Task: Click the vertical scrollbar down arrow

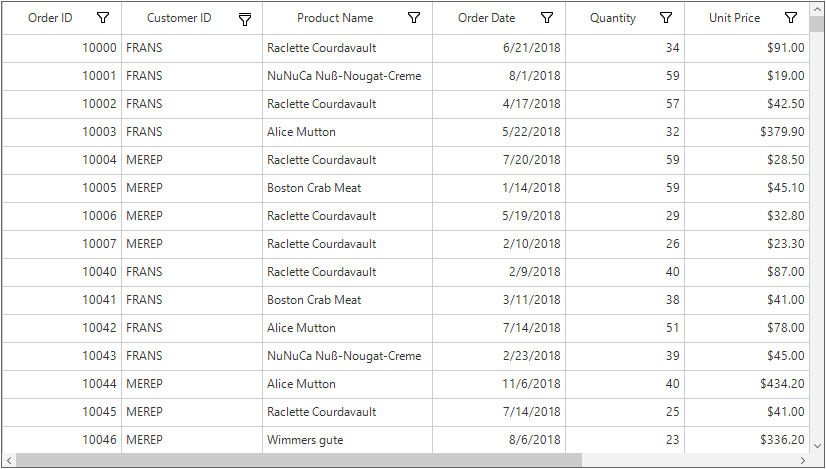Action: (817, 445)
